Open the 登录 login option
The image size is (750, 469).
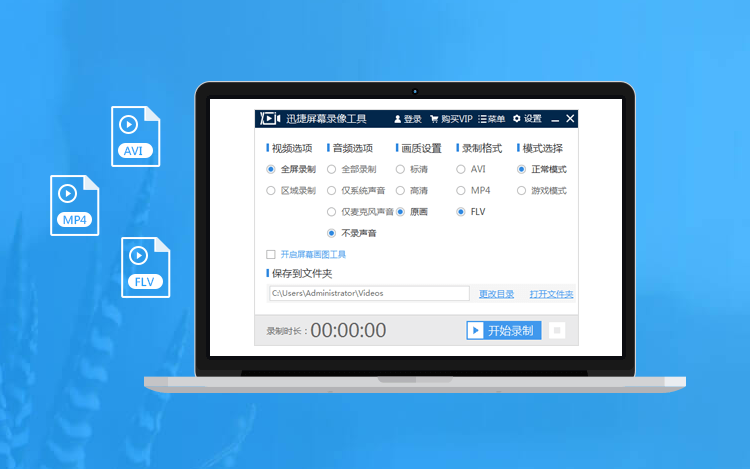coord(408,119)
